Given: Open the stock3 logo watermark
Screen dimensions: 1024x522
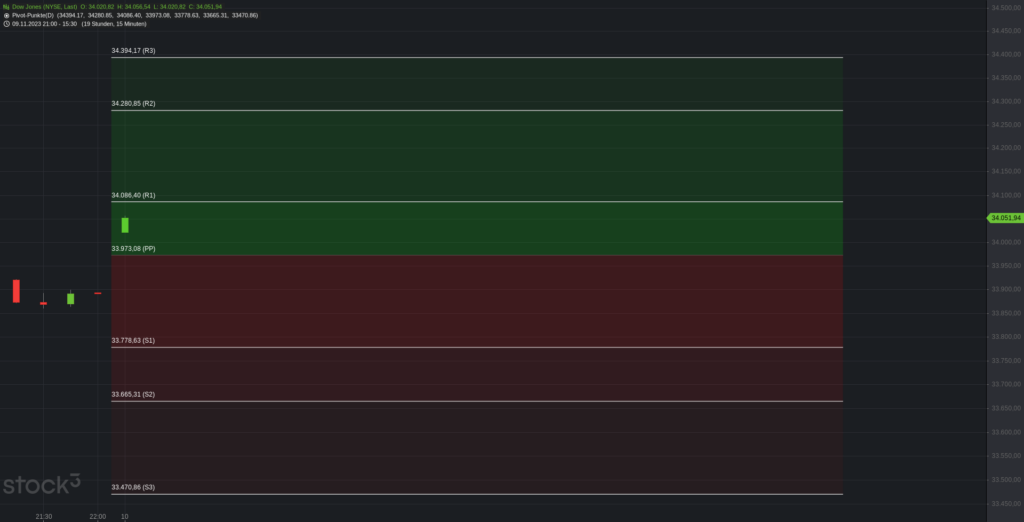Looking at the screenshot, I should click(42, 484).
